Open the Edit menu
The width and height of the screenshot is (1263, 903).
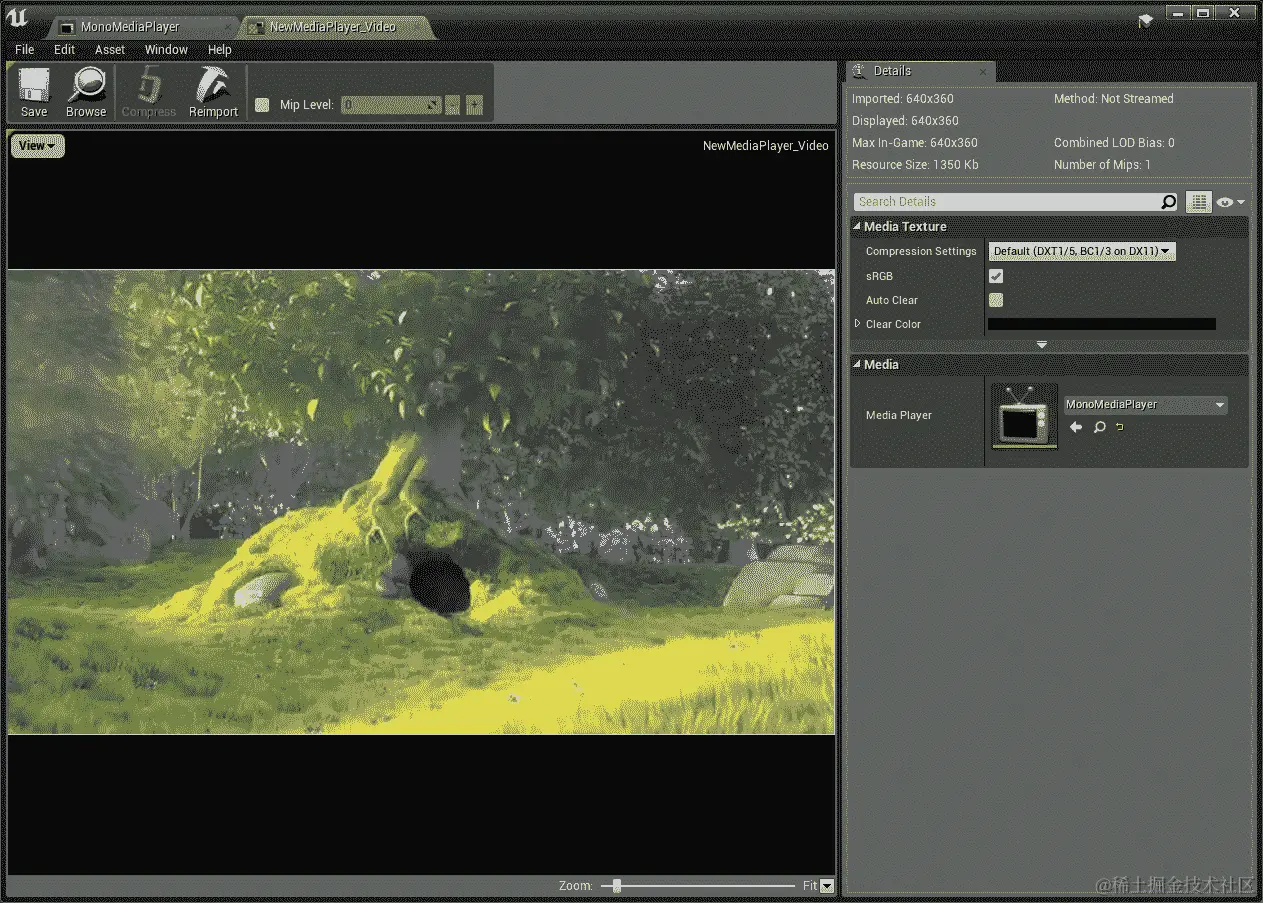pos(65,49)
